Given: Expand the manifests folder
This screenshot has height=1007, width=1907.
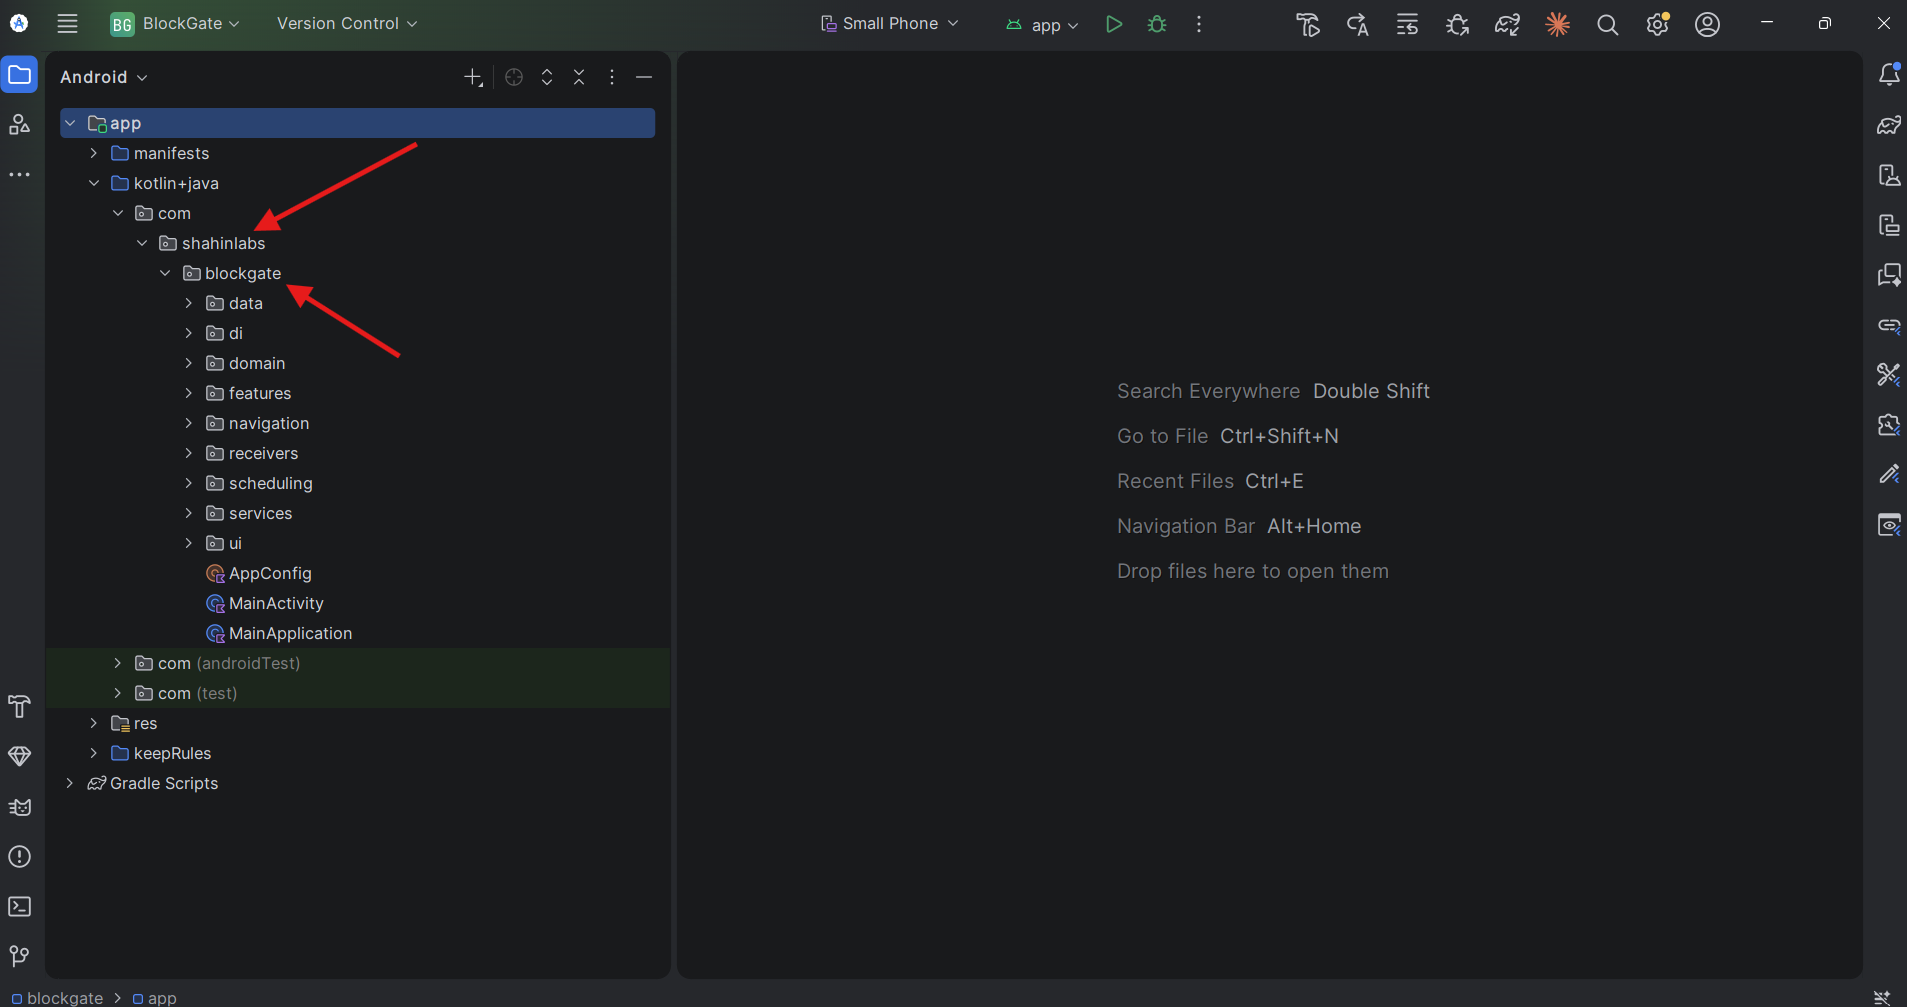Looking at the screenshot, I should (94, 153).
